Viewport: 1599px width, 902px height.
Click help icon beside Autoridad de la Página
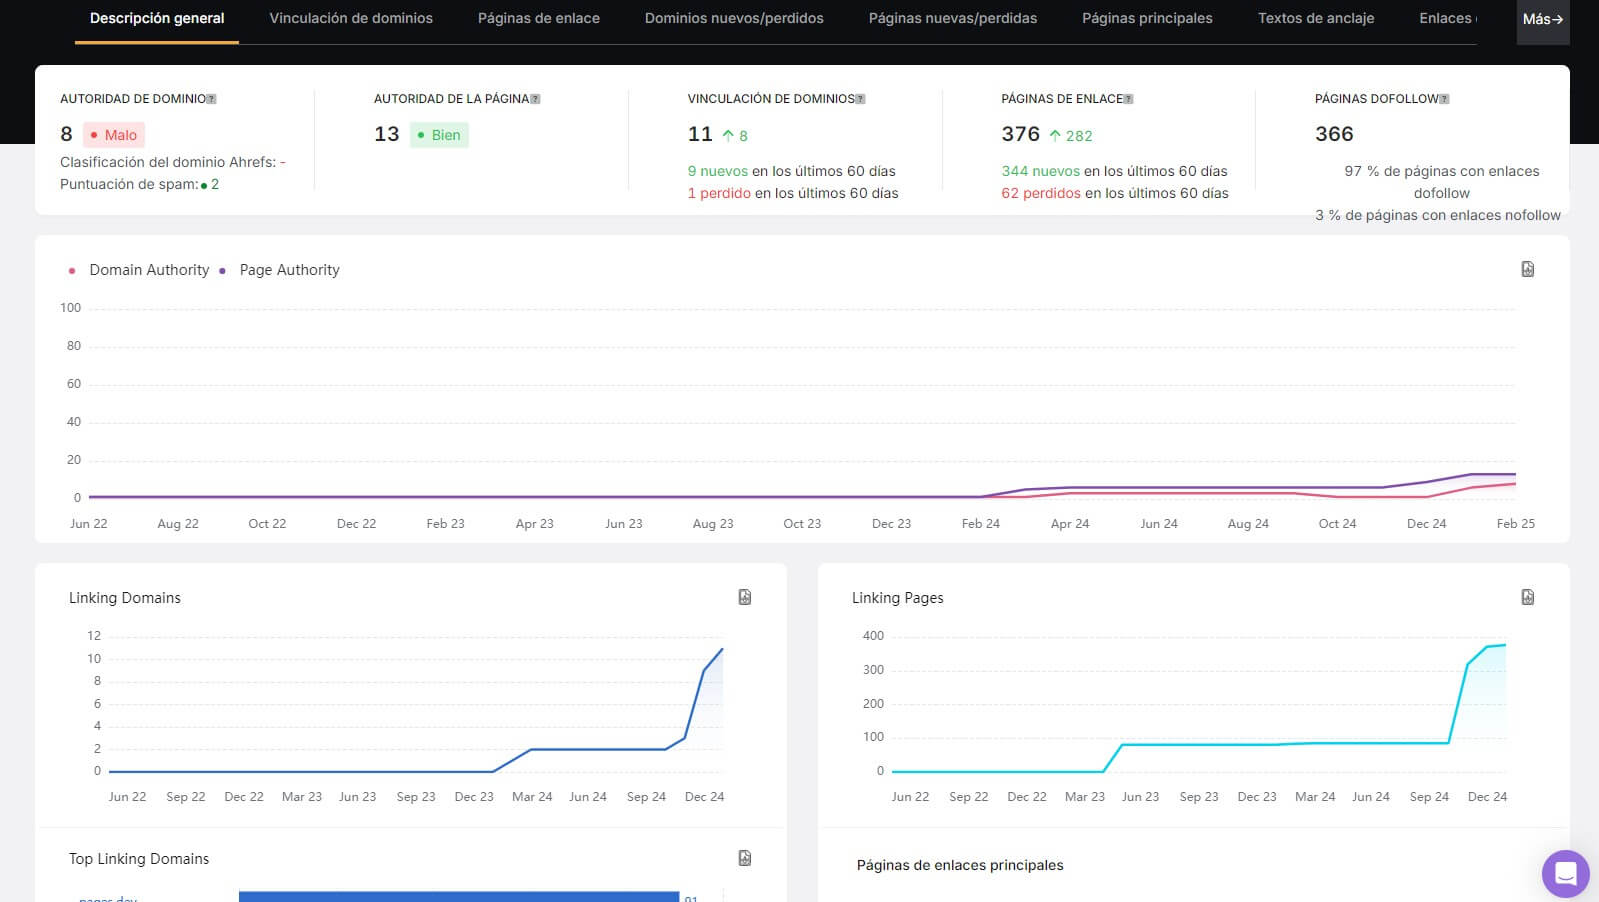pyautogui.click(x=535, y=99)
